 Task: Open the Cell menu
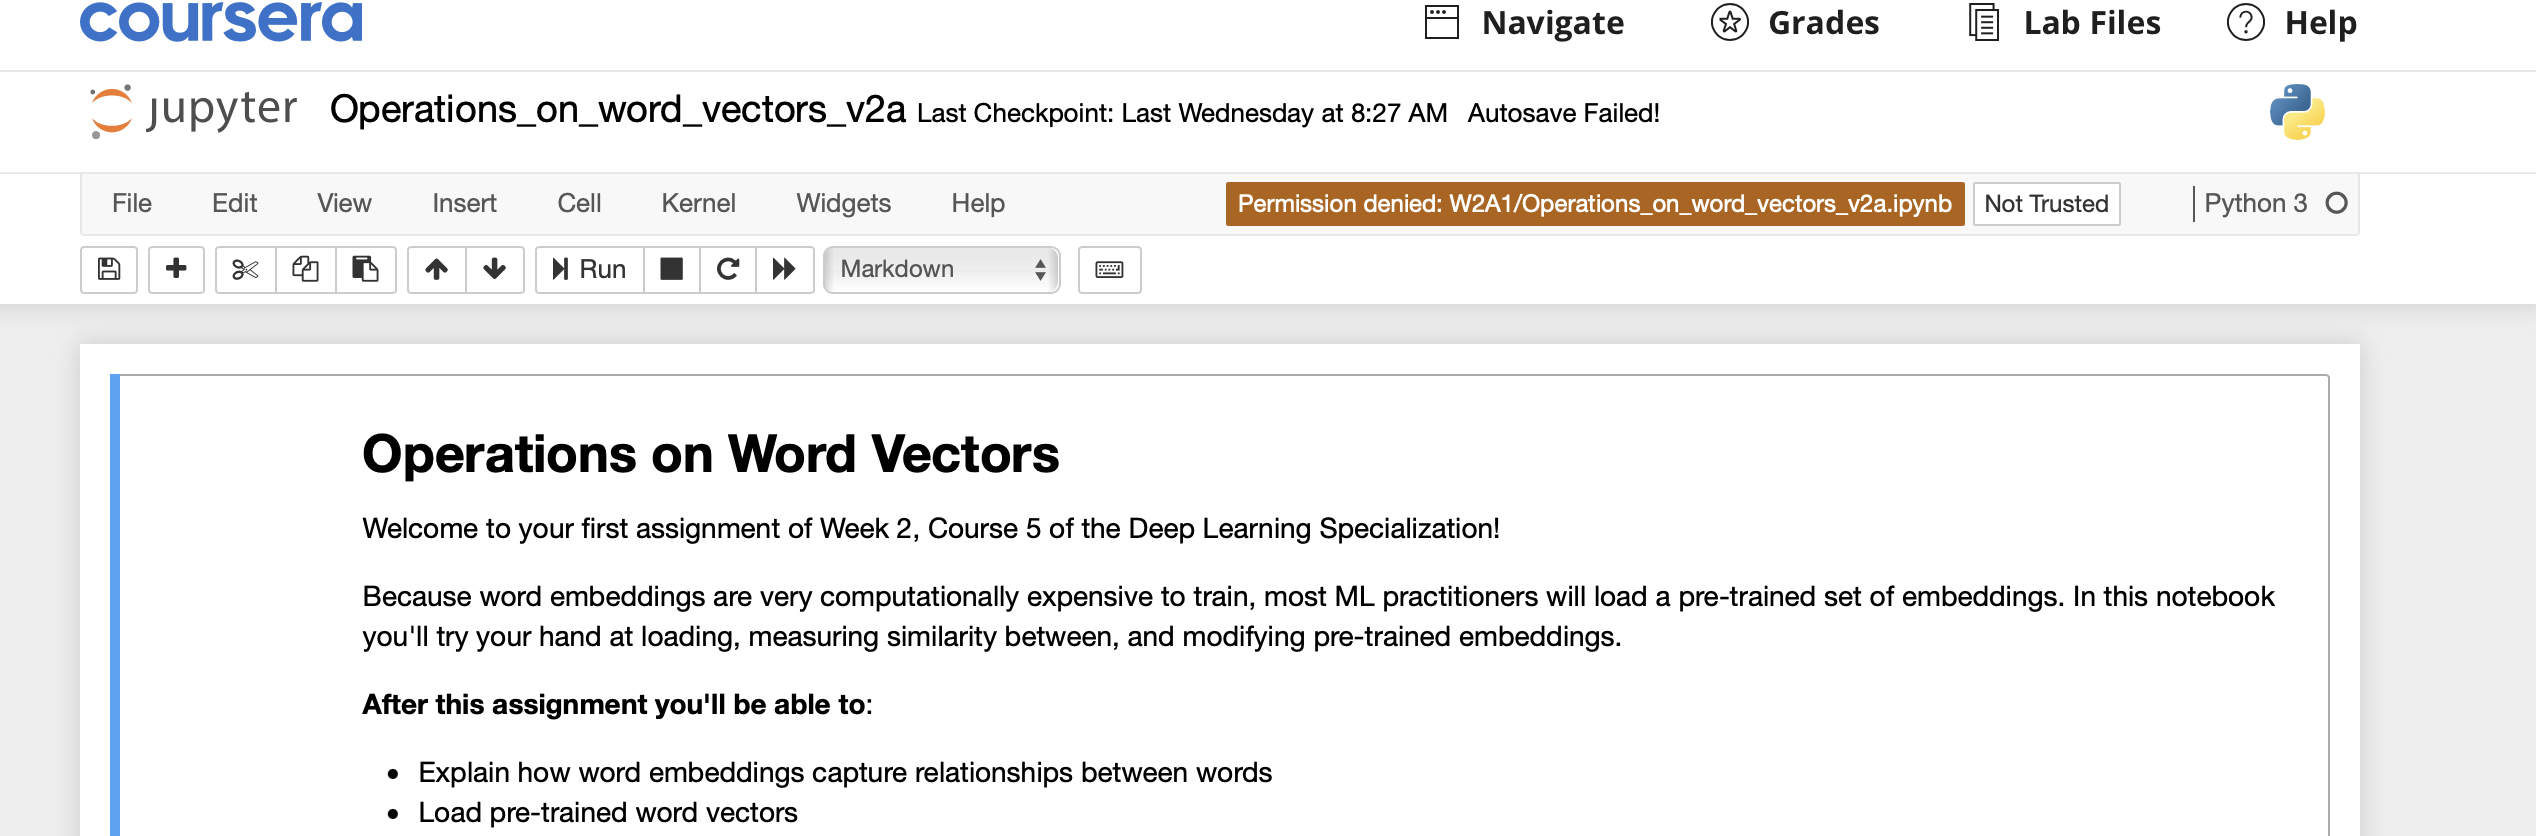579,203
